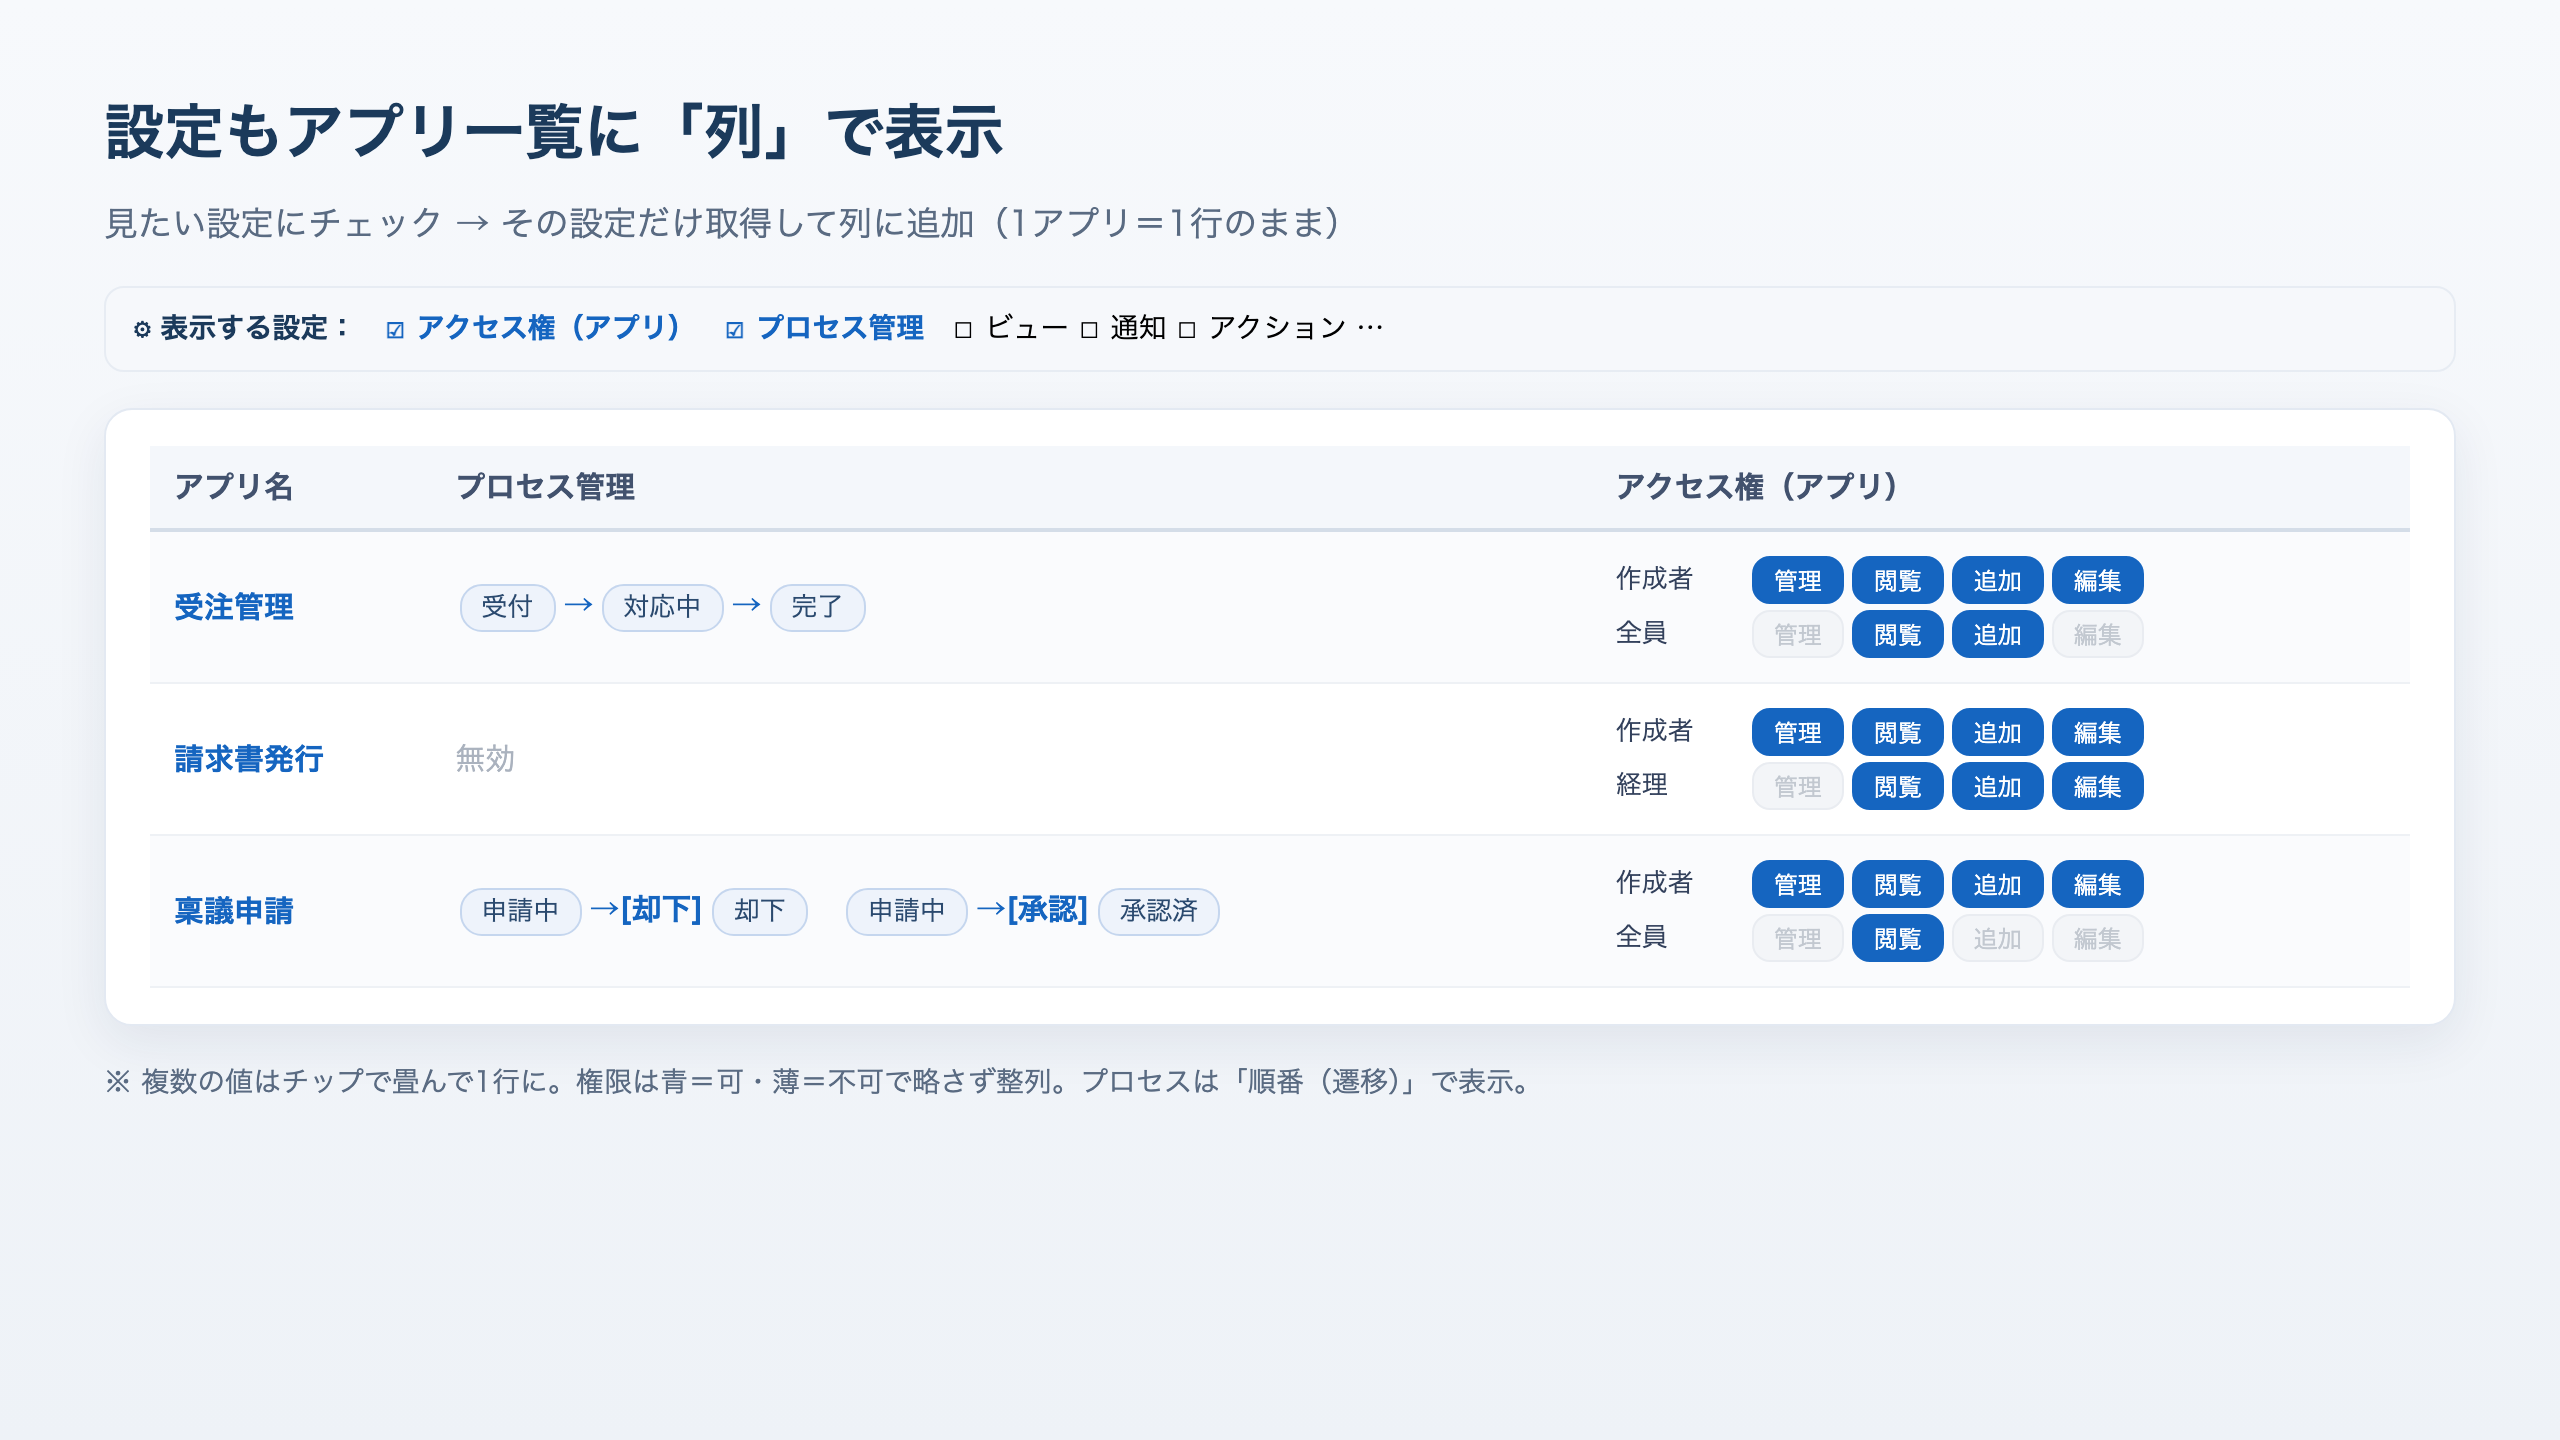This screenshot has width=2560, height=1440.
Task: Toggle disabled 編集 for 稟議申請 全員
Action: 2097,938
